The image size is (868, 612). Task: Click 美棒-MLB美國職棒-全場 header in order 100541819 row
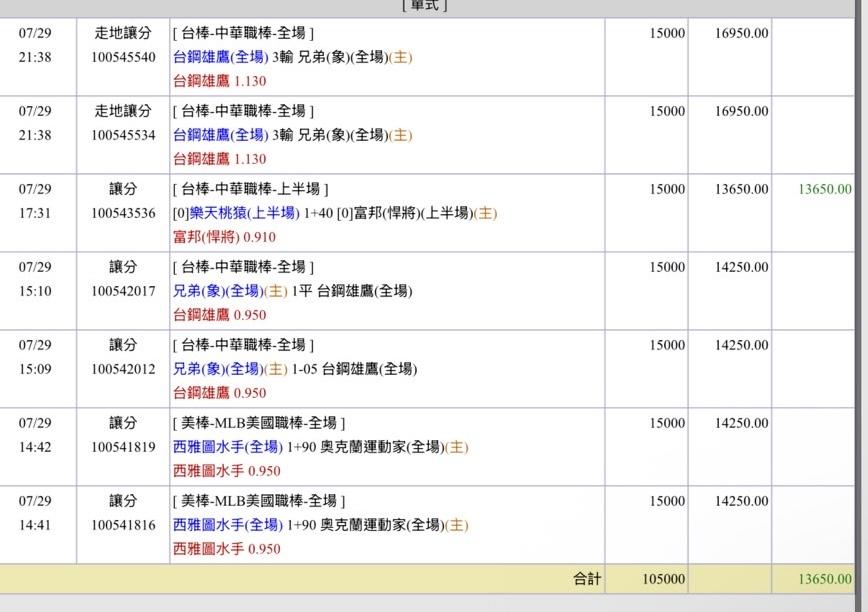click(259, 423)
